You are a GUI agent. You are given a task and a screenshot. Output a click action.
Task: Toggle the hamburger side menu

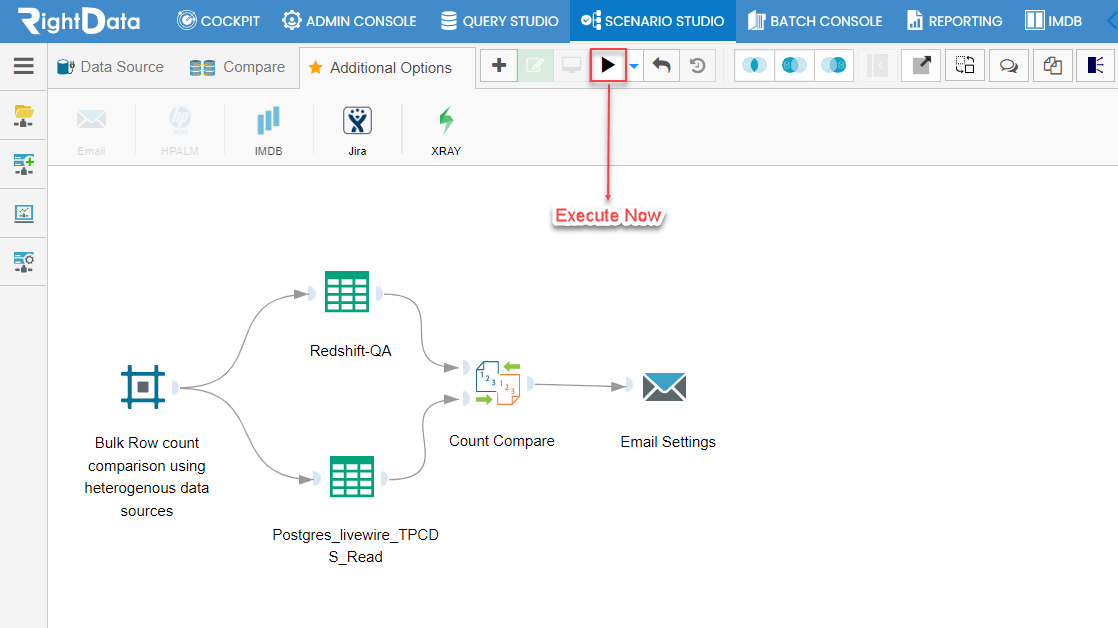tap(24, 66)
